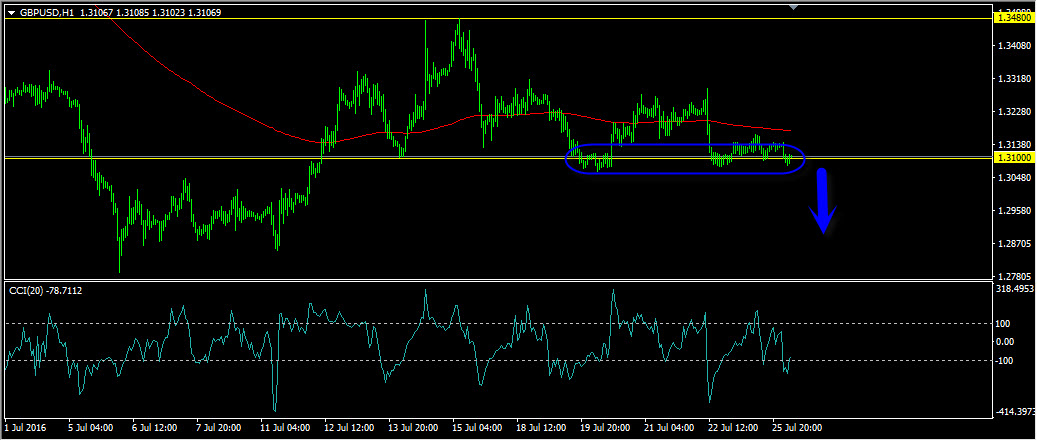Click the 25 Jul 20:00 time label

point(797,428)
